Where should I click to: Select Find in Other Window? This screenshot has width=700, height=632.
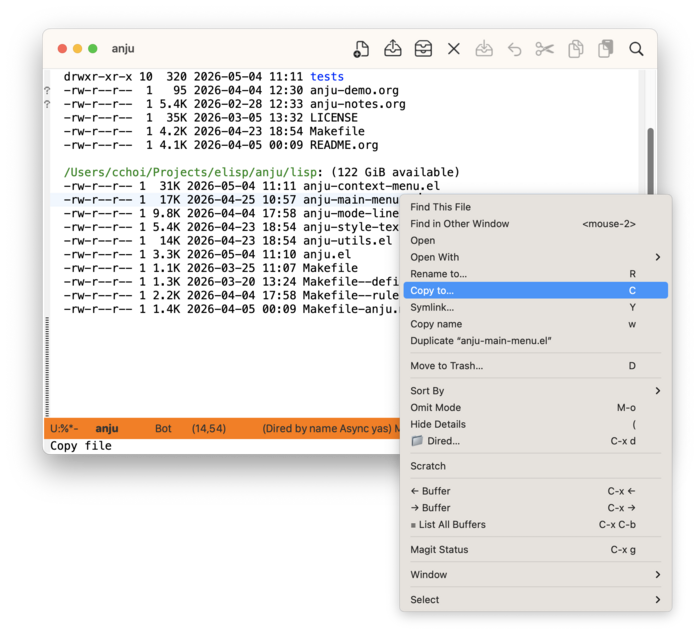click(536, 224)
